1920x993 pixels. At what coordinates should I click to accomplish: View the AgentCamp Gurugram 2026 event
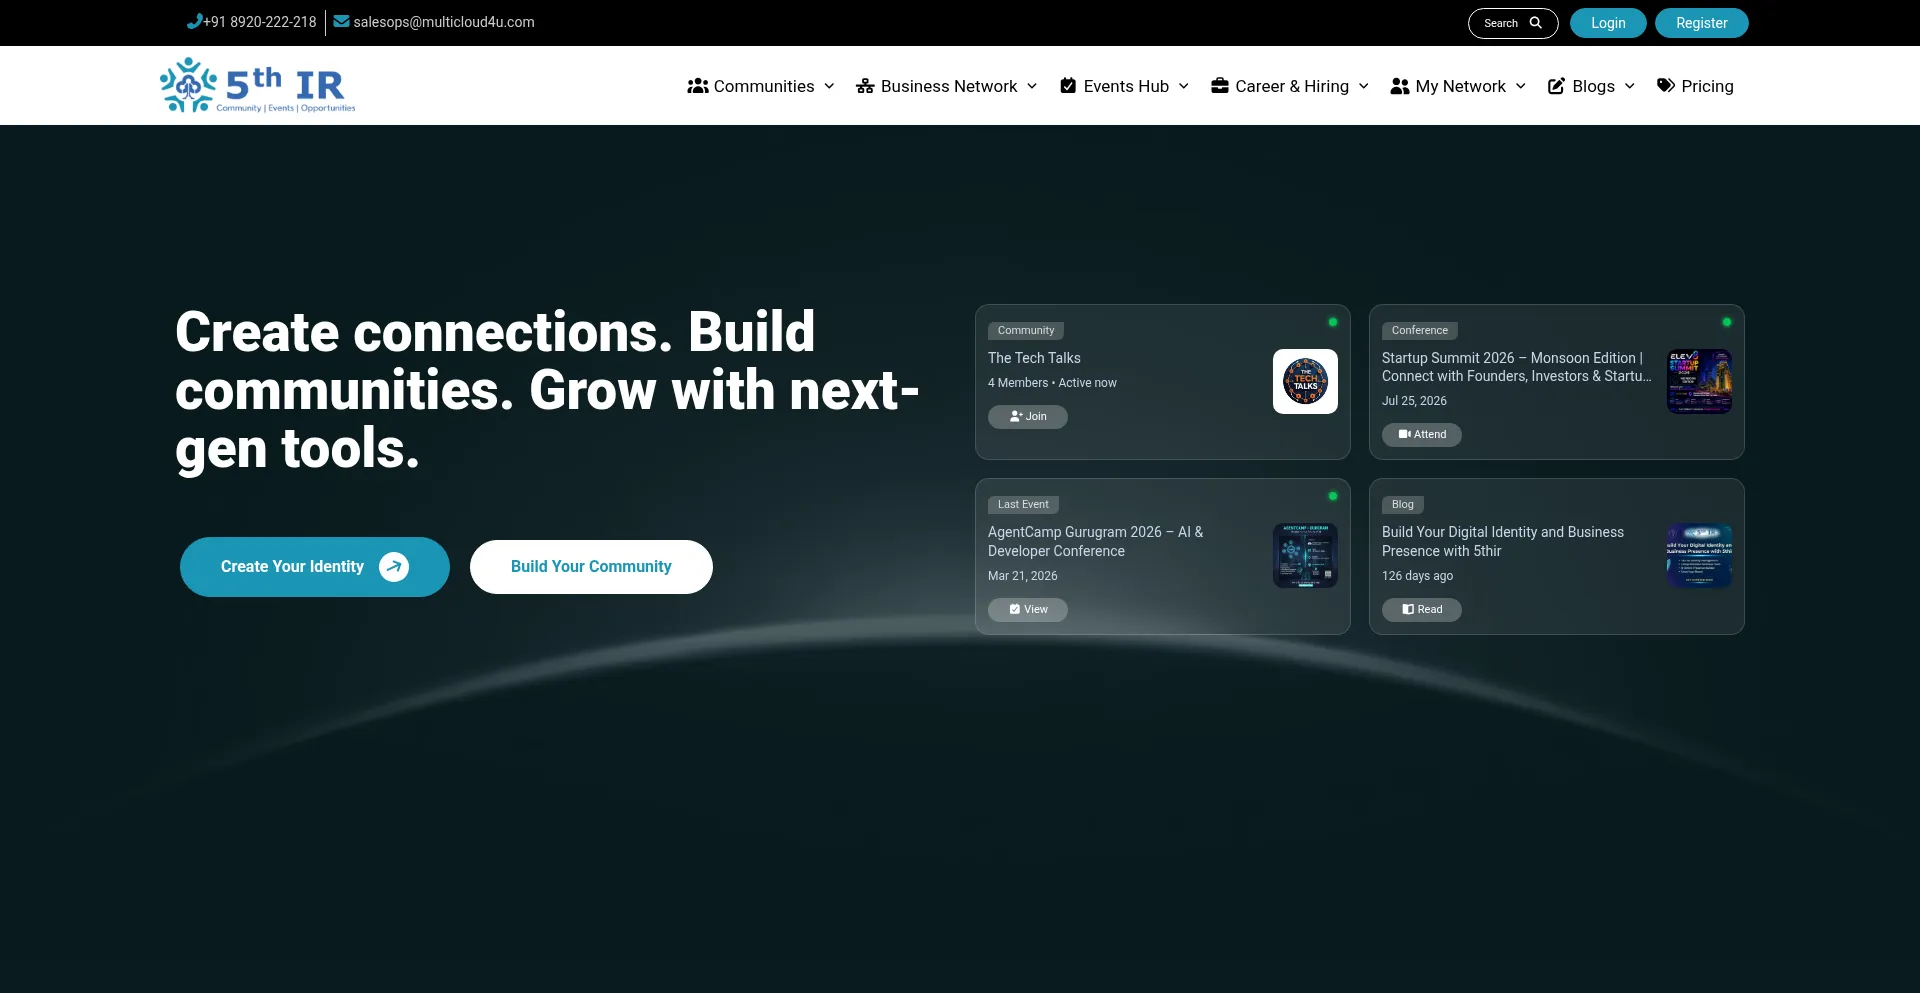(1028, 609)
